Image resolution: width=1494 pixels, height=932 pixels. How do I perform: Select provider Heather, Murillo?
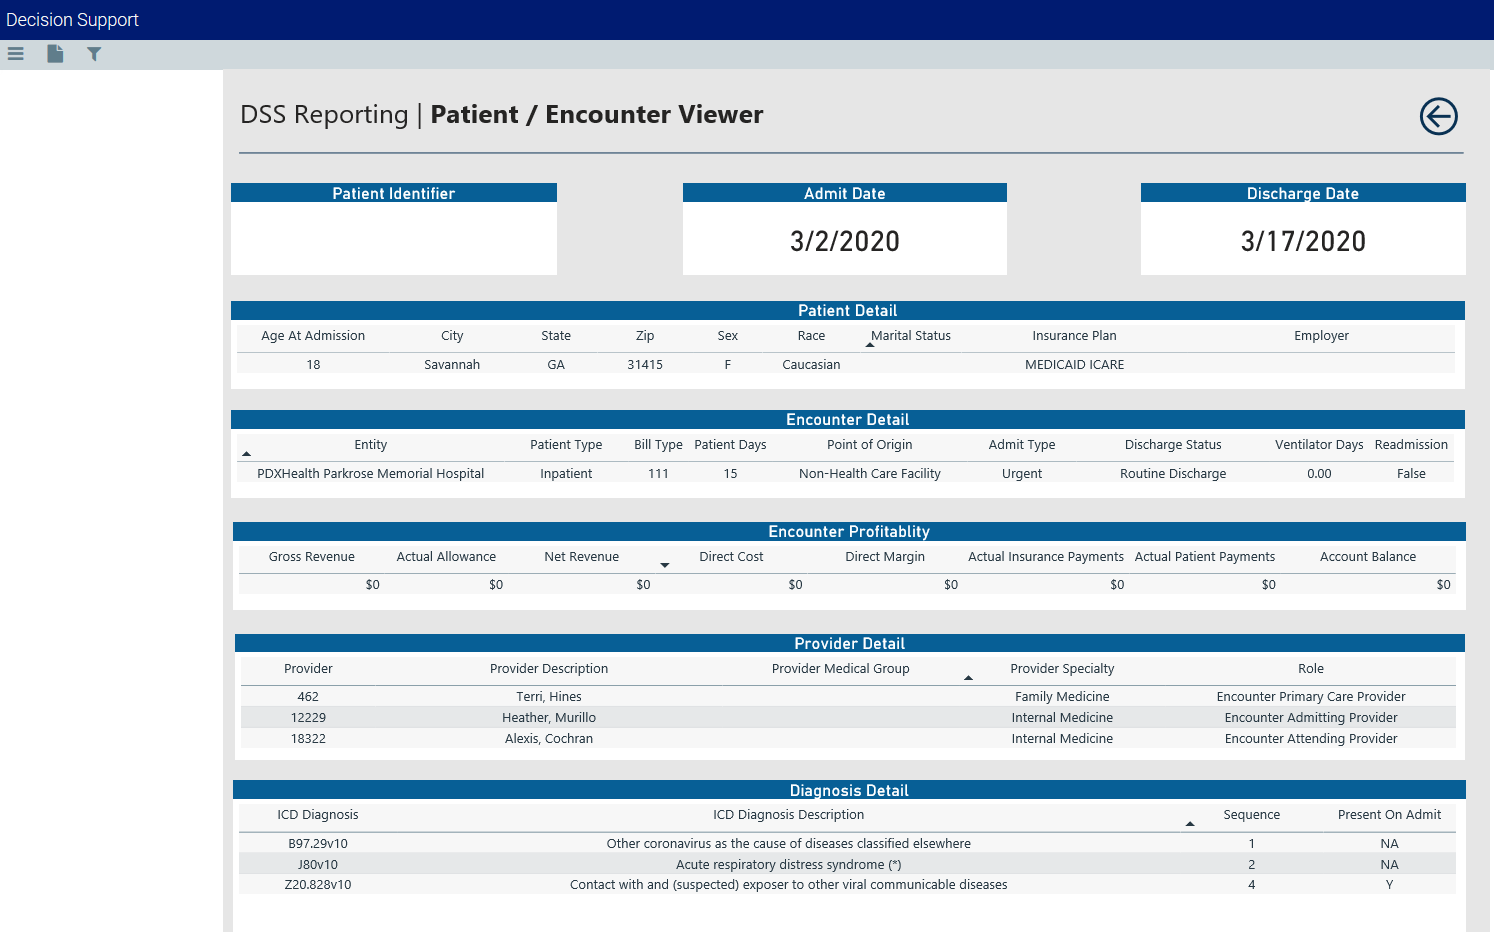pos(549,718)
